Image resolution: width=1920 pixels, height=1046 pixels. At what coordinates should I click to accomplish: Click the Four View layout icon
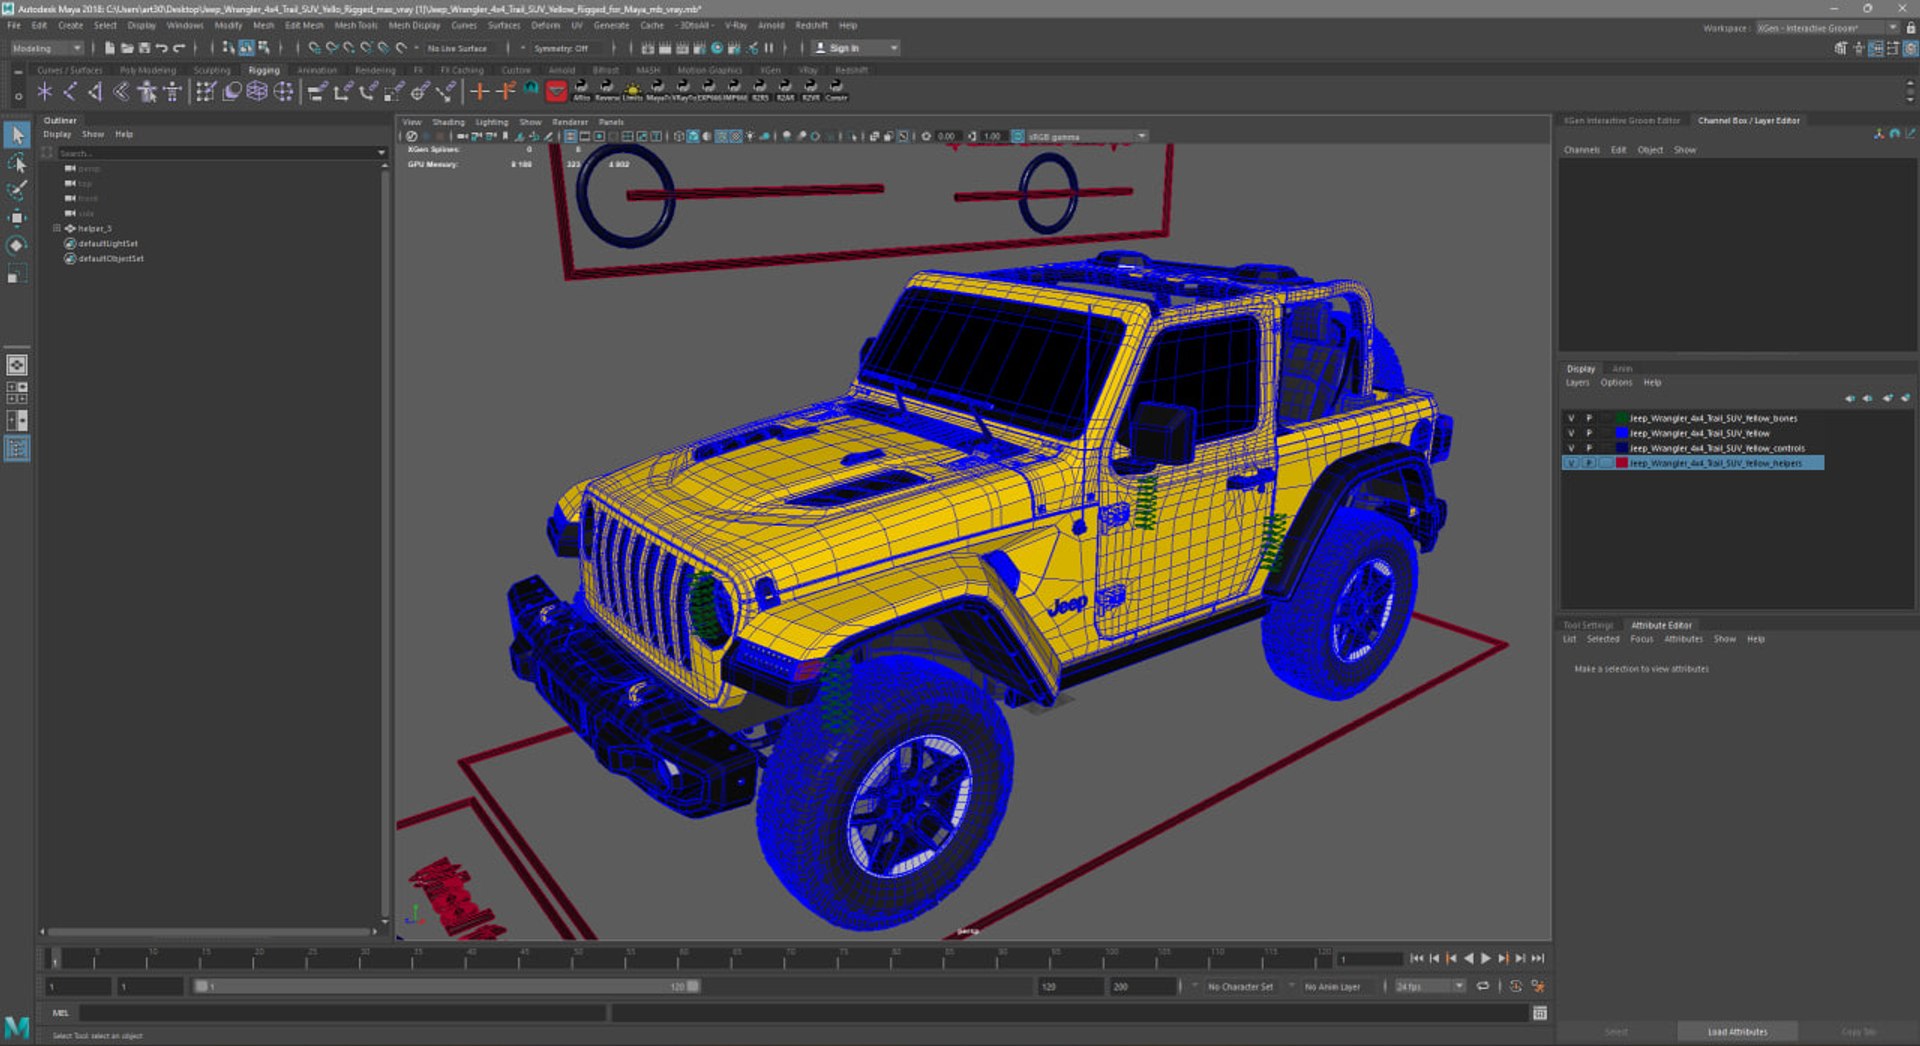[17, 393]
